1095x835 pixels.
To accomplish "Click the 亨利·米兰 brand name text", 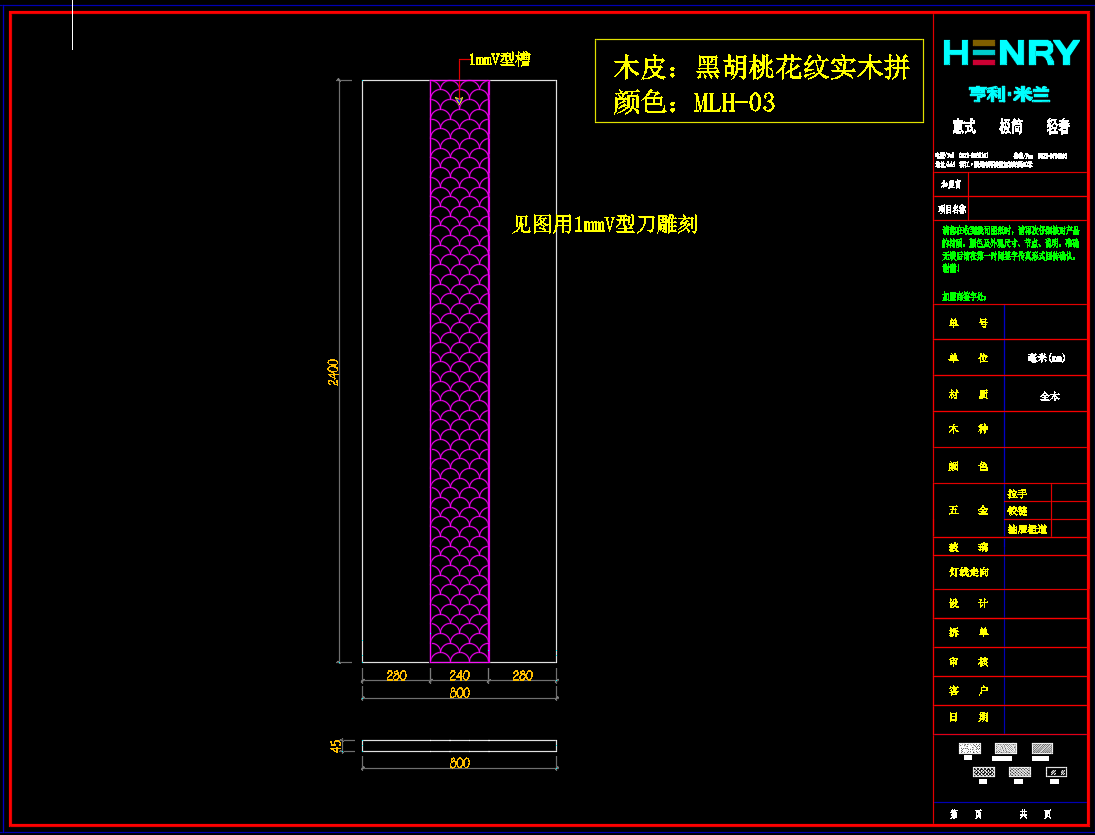I will click(1009, 95).
